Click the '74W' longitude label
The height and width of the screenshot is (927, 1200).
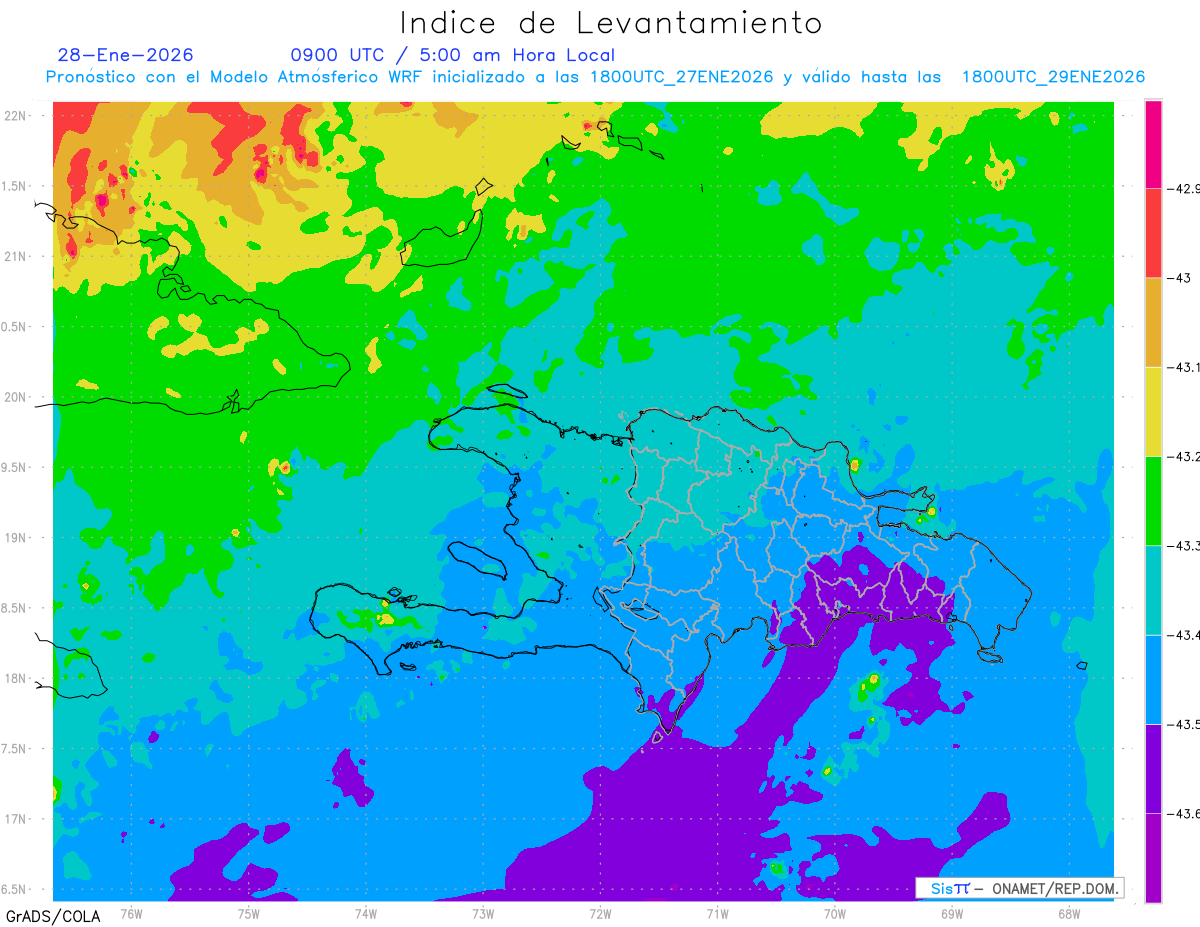(x=365, y=913)
